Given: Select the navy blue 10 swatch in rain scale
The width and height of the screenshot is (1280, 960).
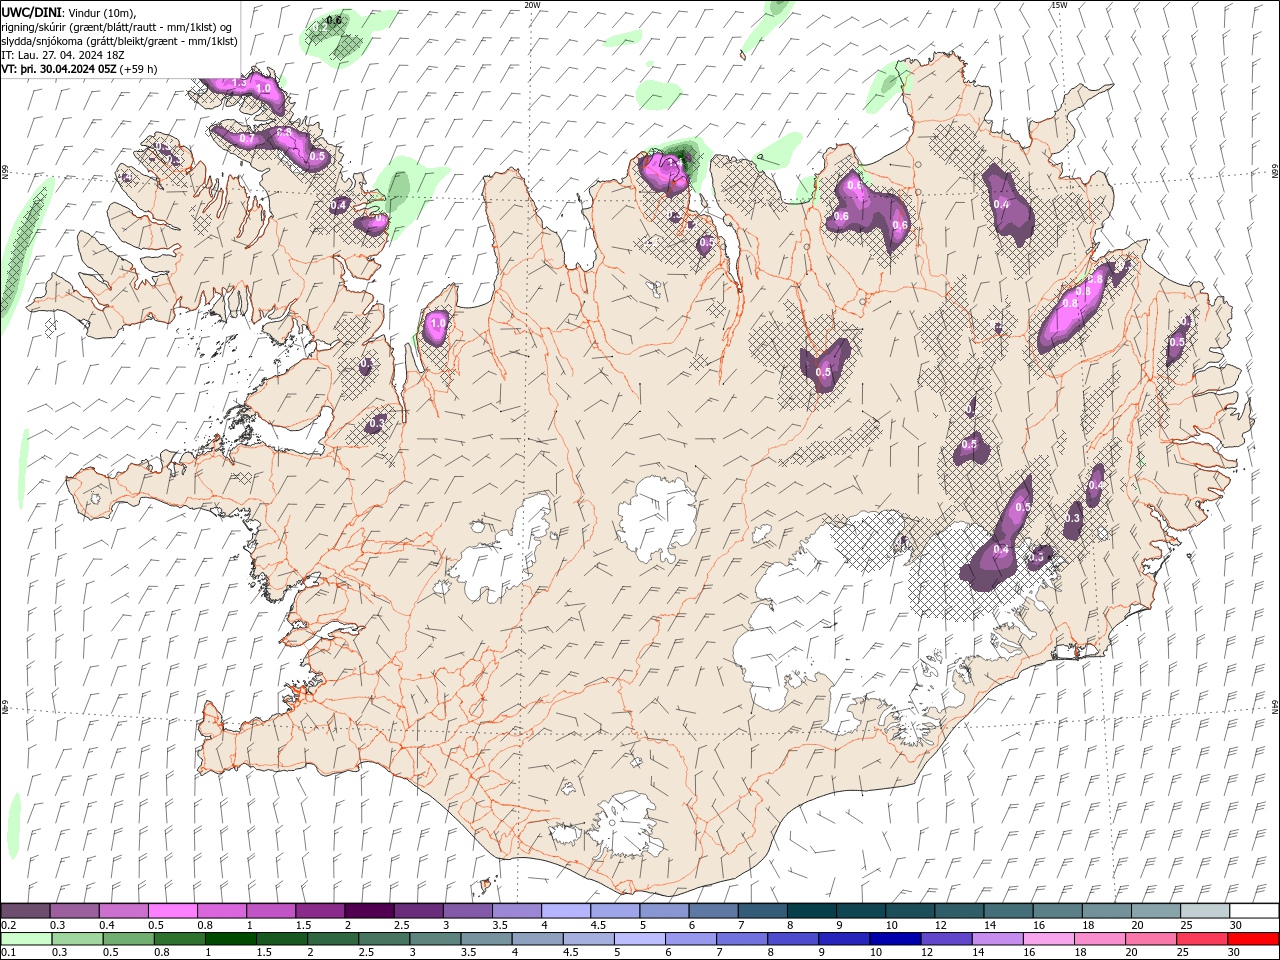Looking at the screenshot, I should 894,939.
